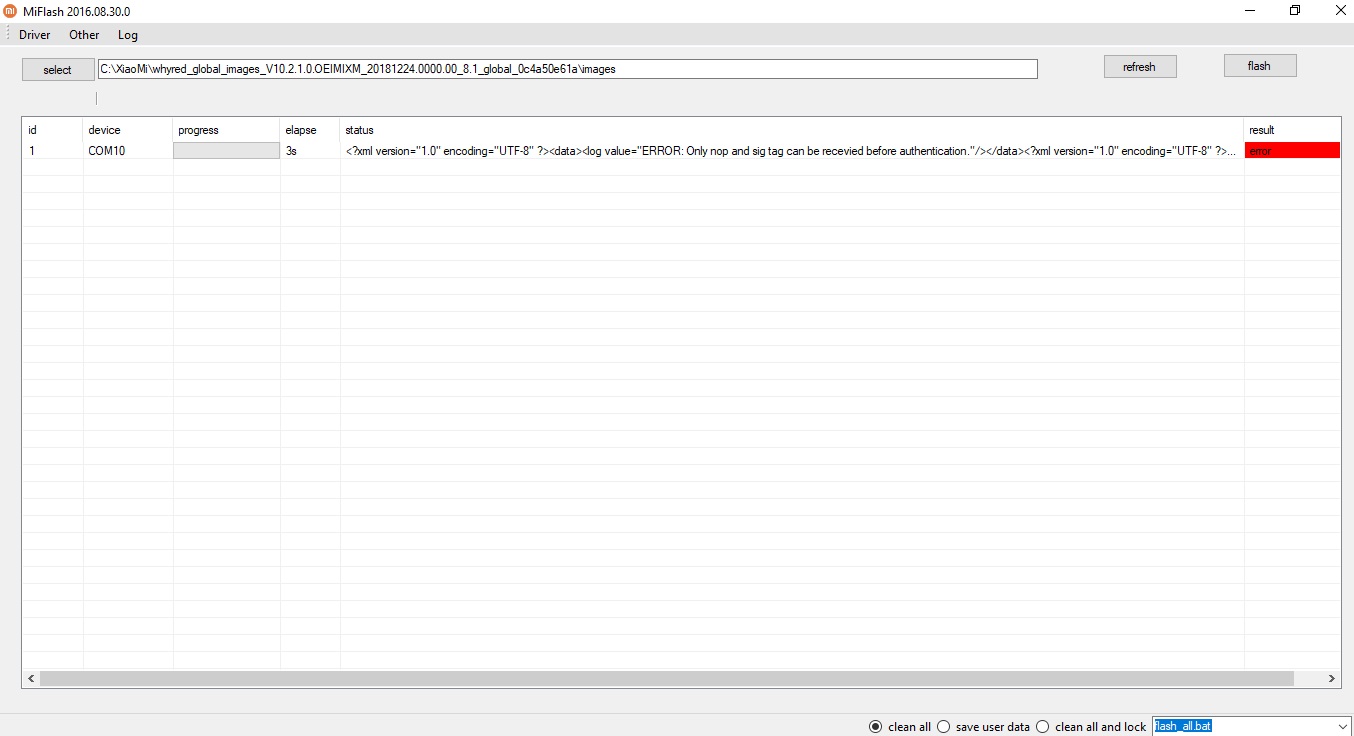Open the Other menu
The image size is (1354, 736).
84,35
